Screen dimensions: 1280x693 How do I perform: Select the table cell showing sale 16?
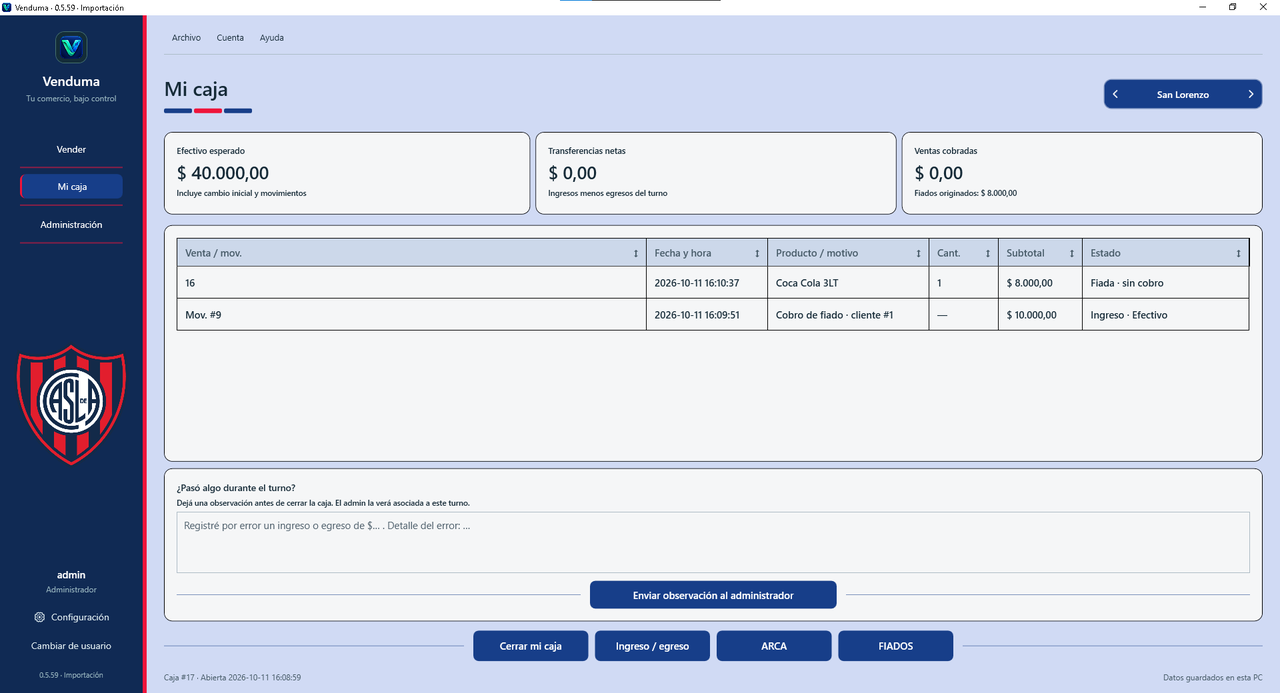click(x=412, y=283)
